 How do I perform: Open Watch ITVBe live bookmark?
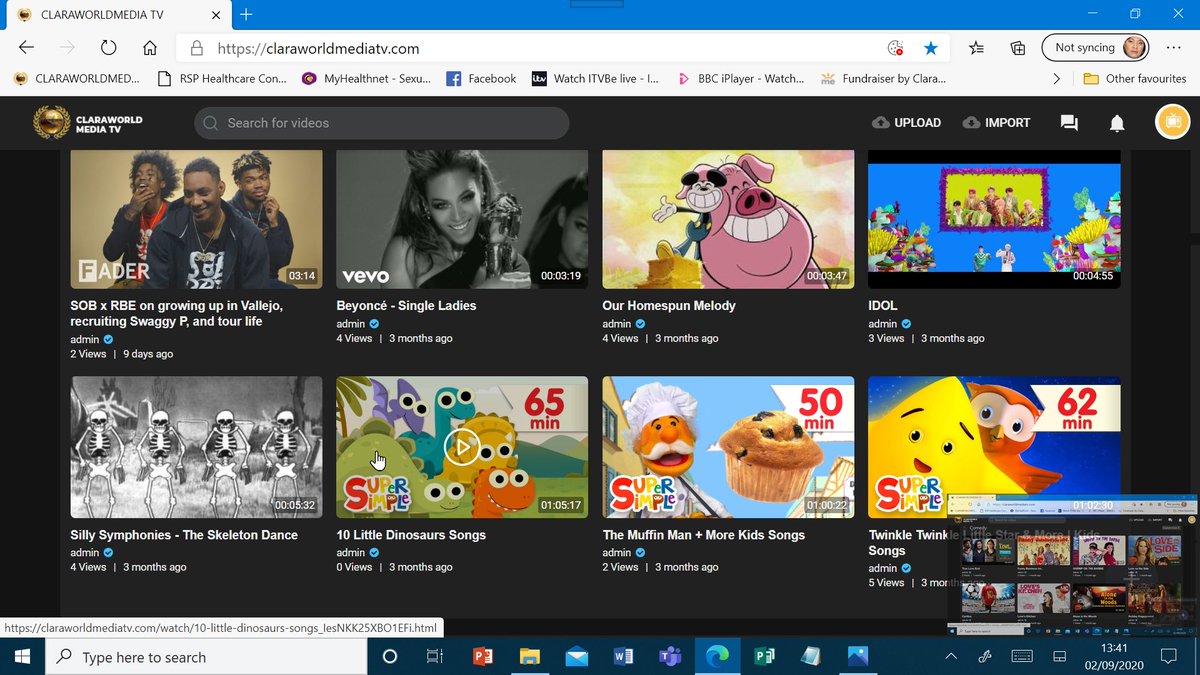595,78
